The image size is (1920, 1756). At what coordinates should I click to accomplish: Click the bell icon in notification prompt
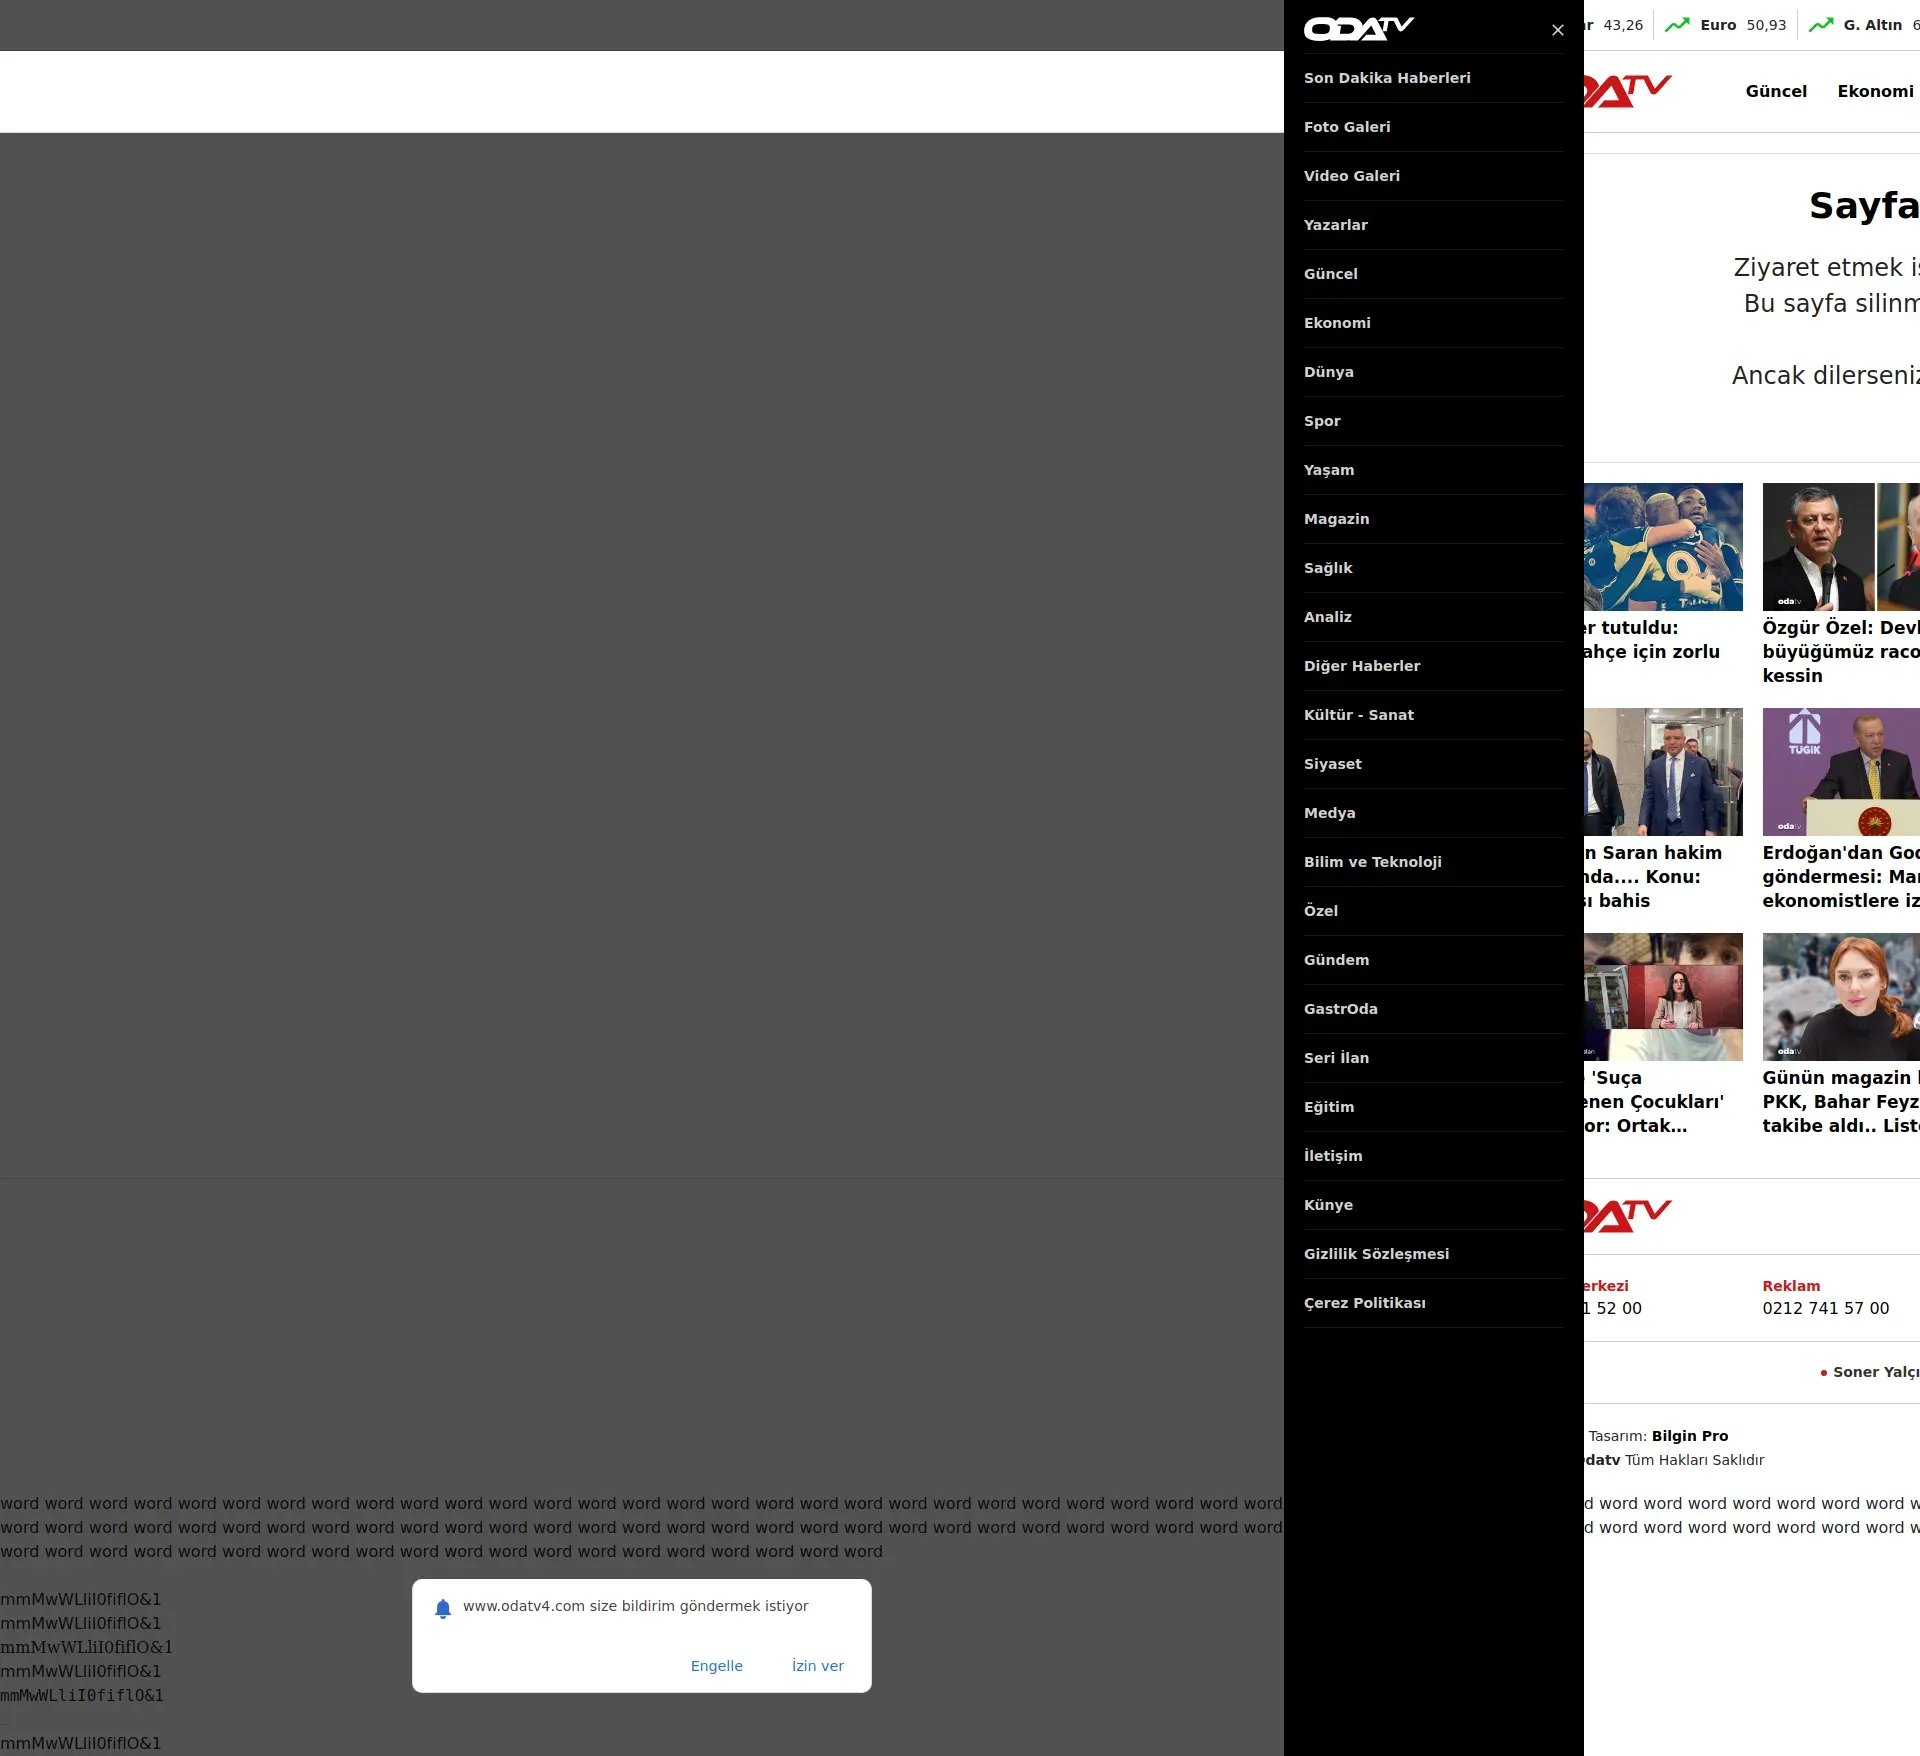point(443,1608)
